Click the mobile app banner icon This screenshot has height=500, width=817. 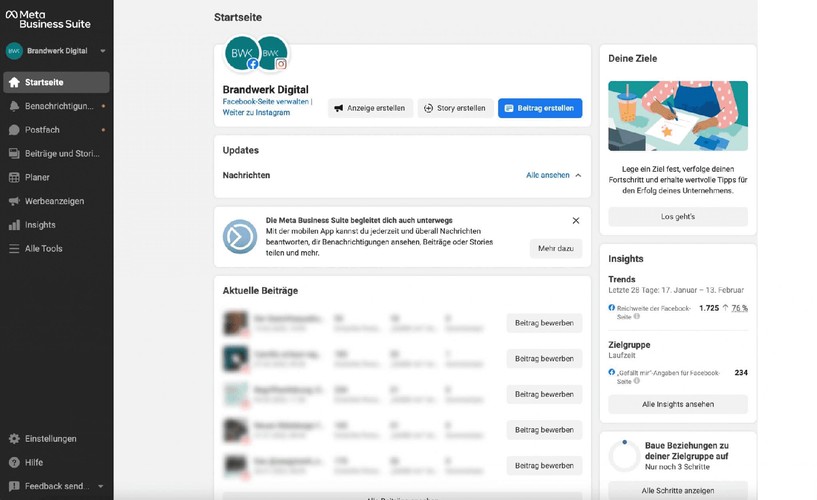[x=240, y=237]
